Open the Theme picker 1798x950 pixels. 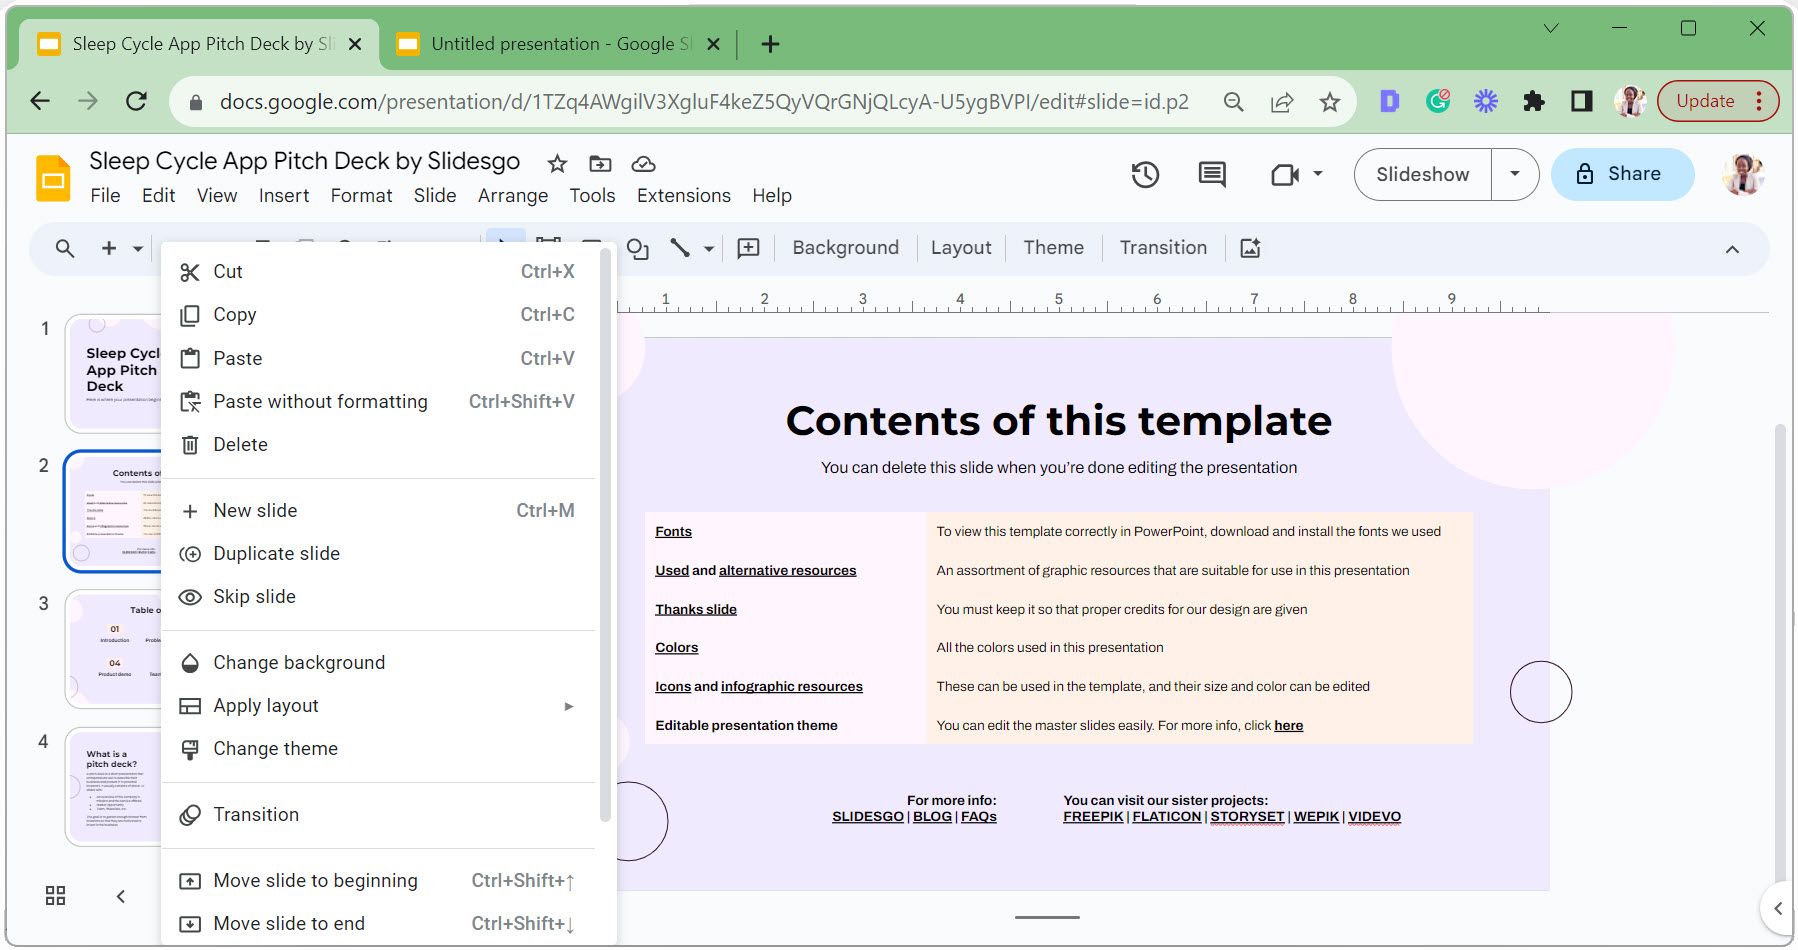click(x=1052, y=247)
